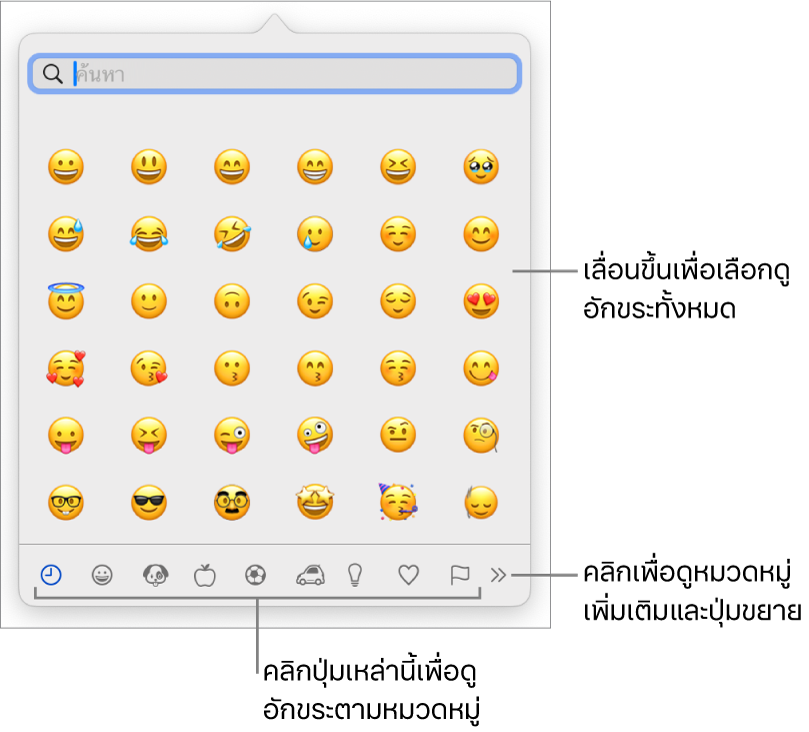Open the recently used clock category
Screen dimensions: 809x732
pyautogui.click(x=51, y=574)
